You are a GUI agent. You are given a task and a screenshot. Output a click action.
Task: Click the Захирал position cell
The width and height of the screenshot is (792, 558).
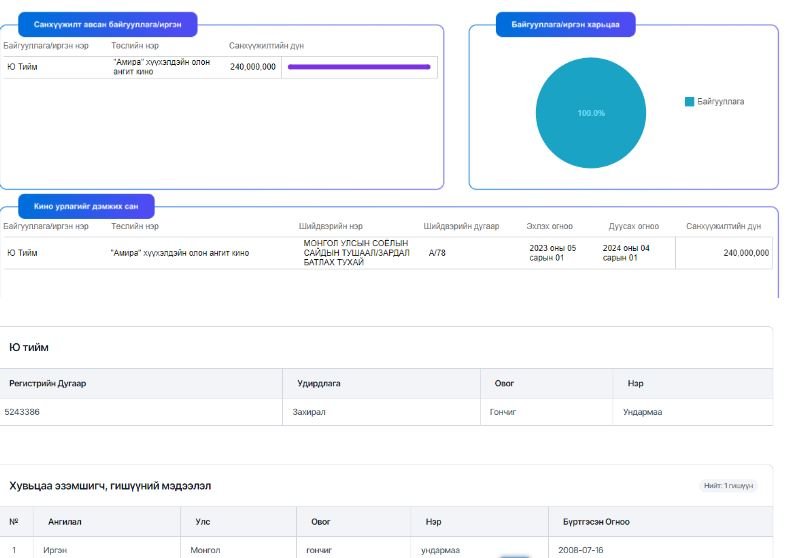tap(310, 411)
